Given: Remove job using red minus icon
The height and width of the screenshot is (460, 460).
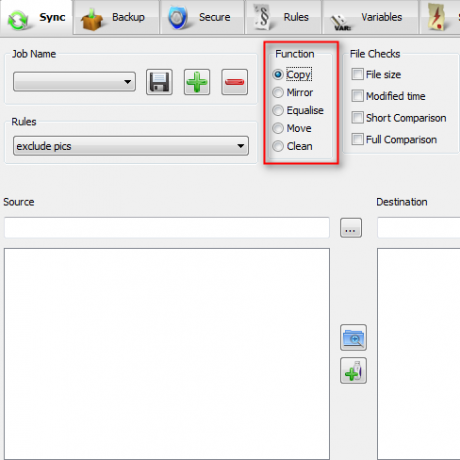Looking at the screenshot, I should pos(234,82).
